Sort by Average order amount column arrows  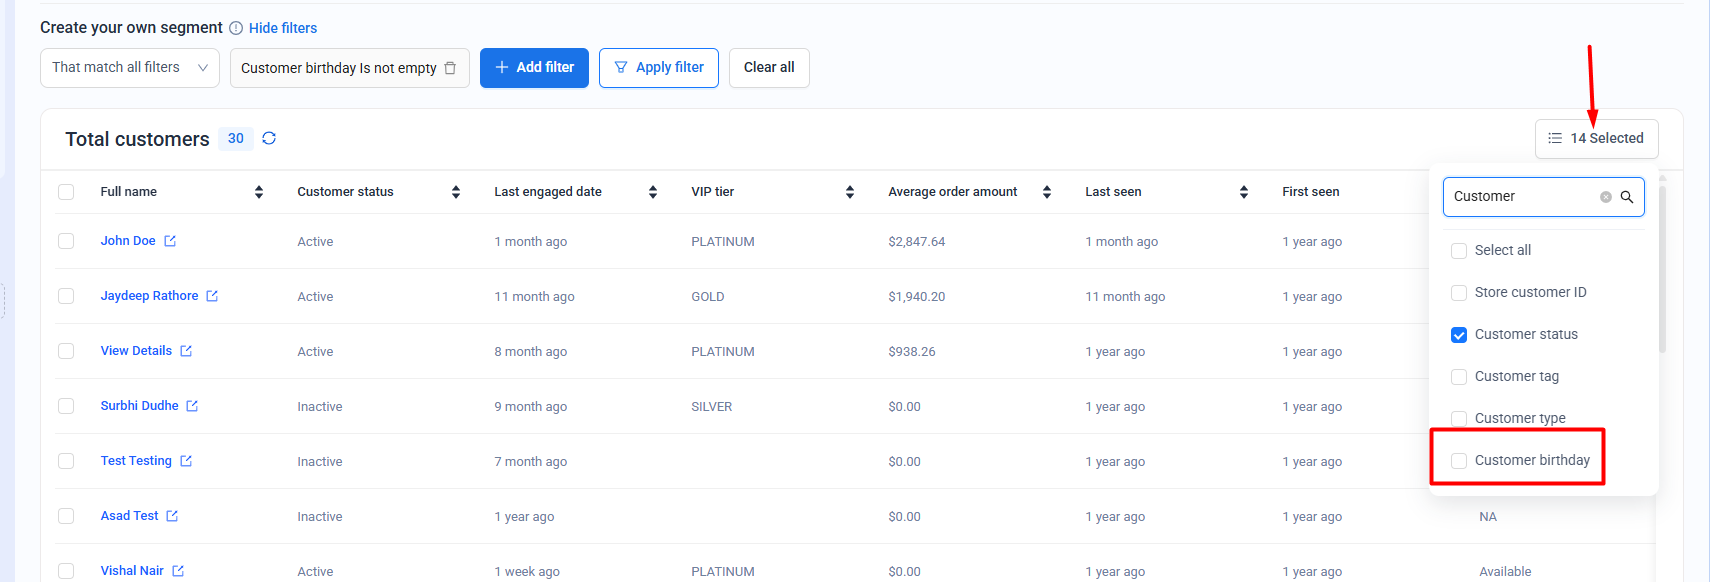point(1047,192)
